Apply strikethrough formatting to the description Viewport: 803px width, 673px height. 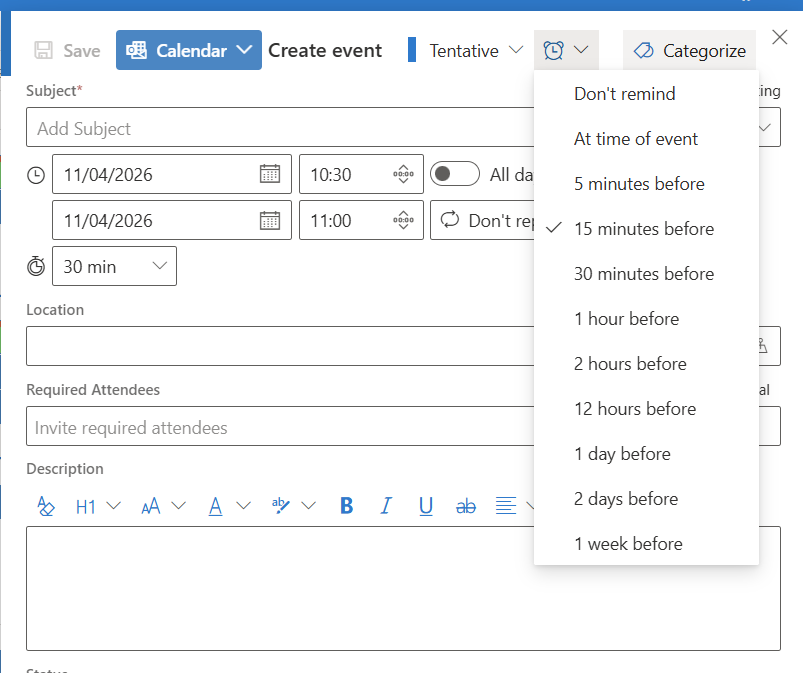465,506
